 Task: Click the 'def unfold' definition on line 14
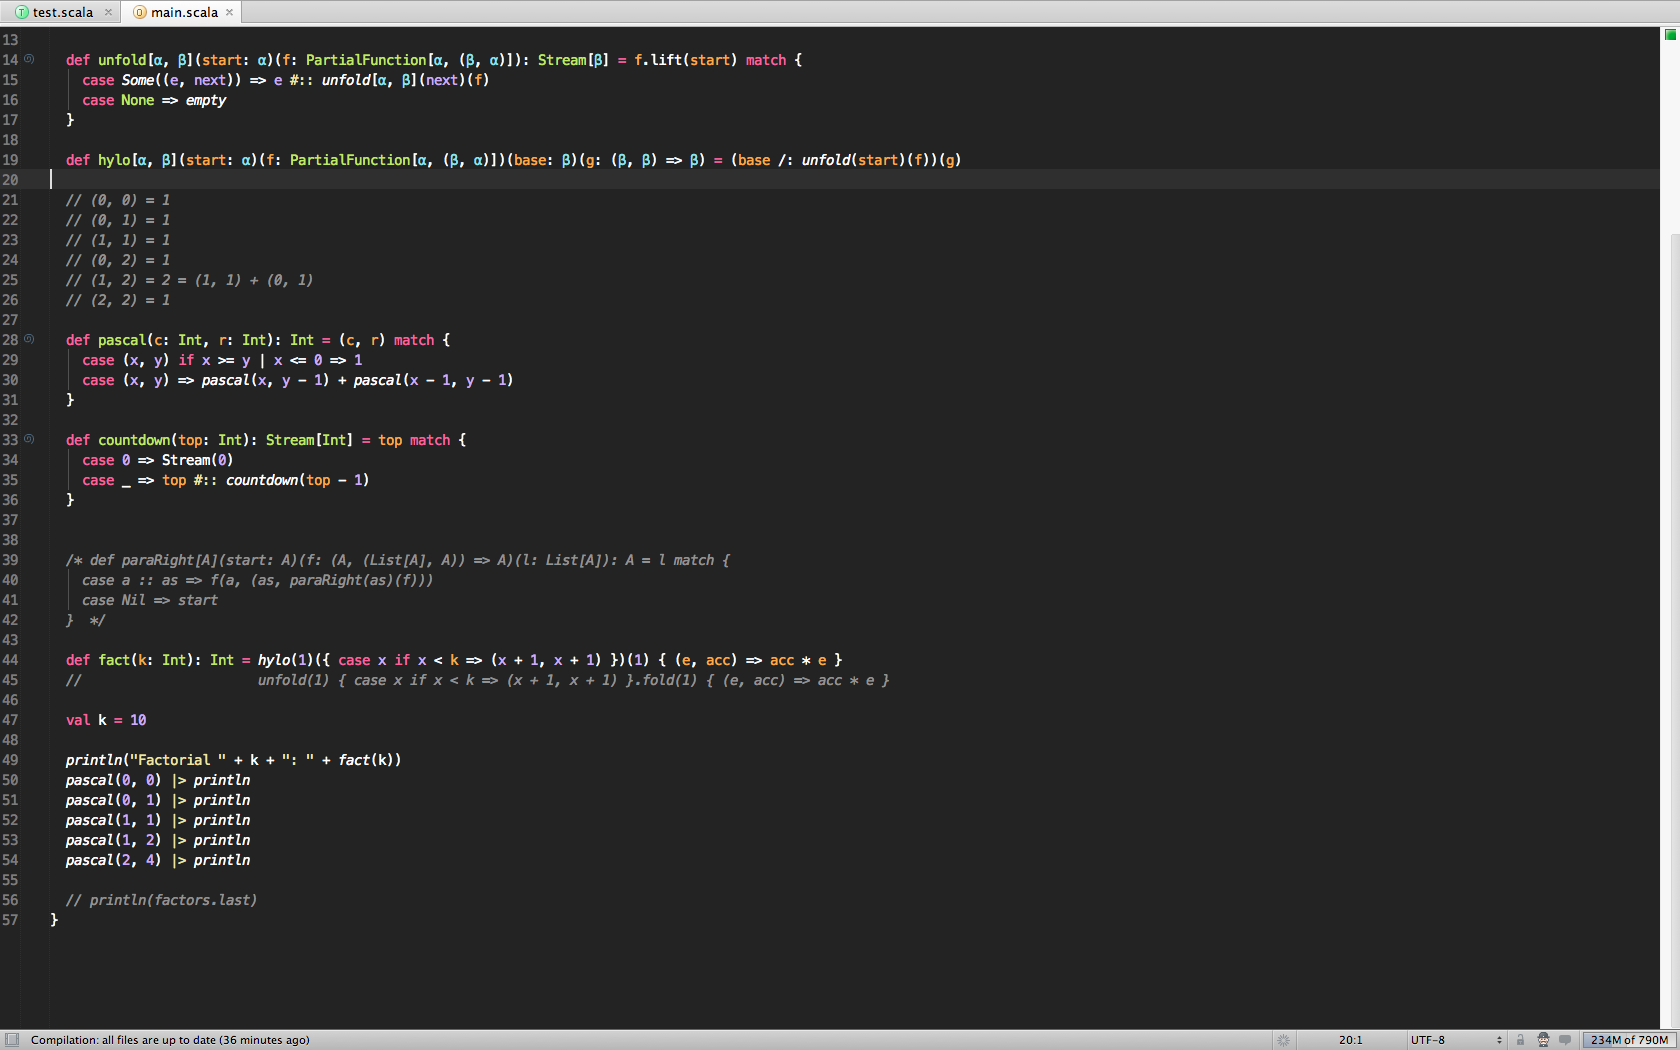click(433, 60)
